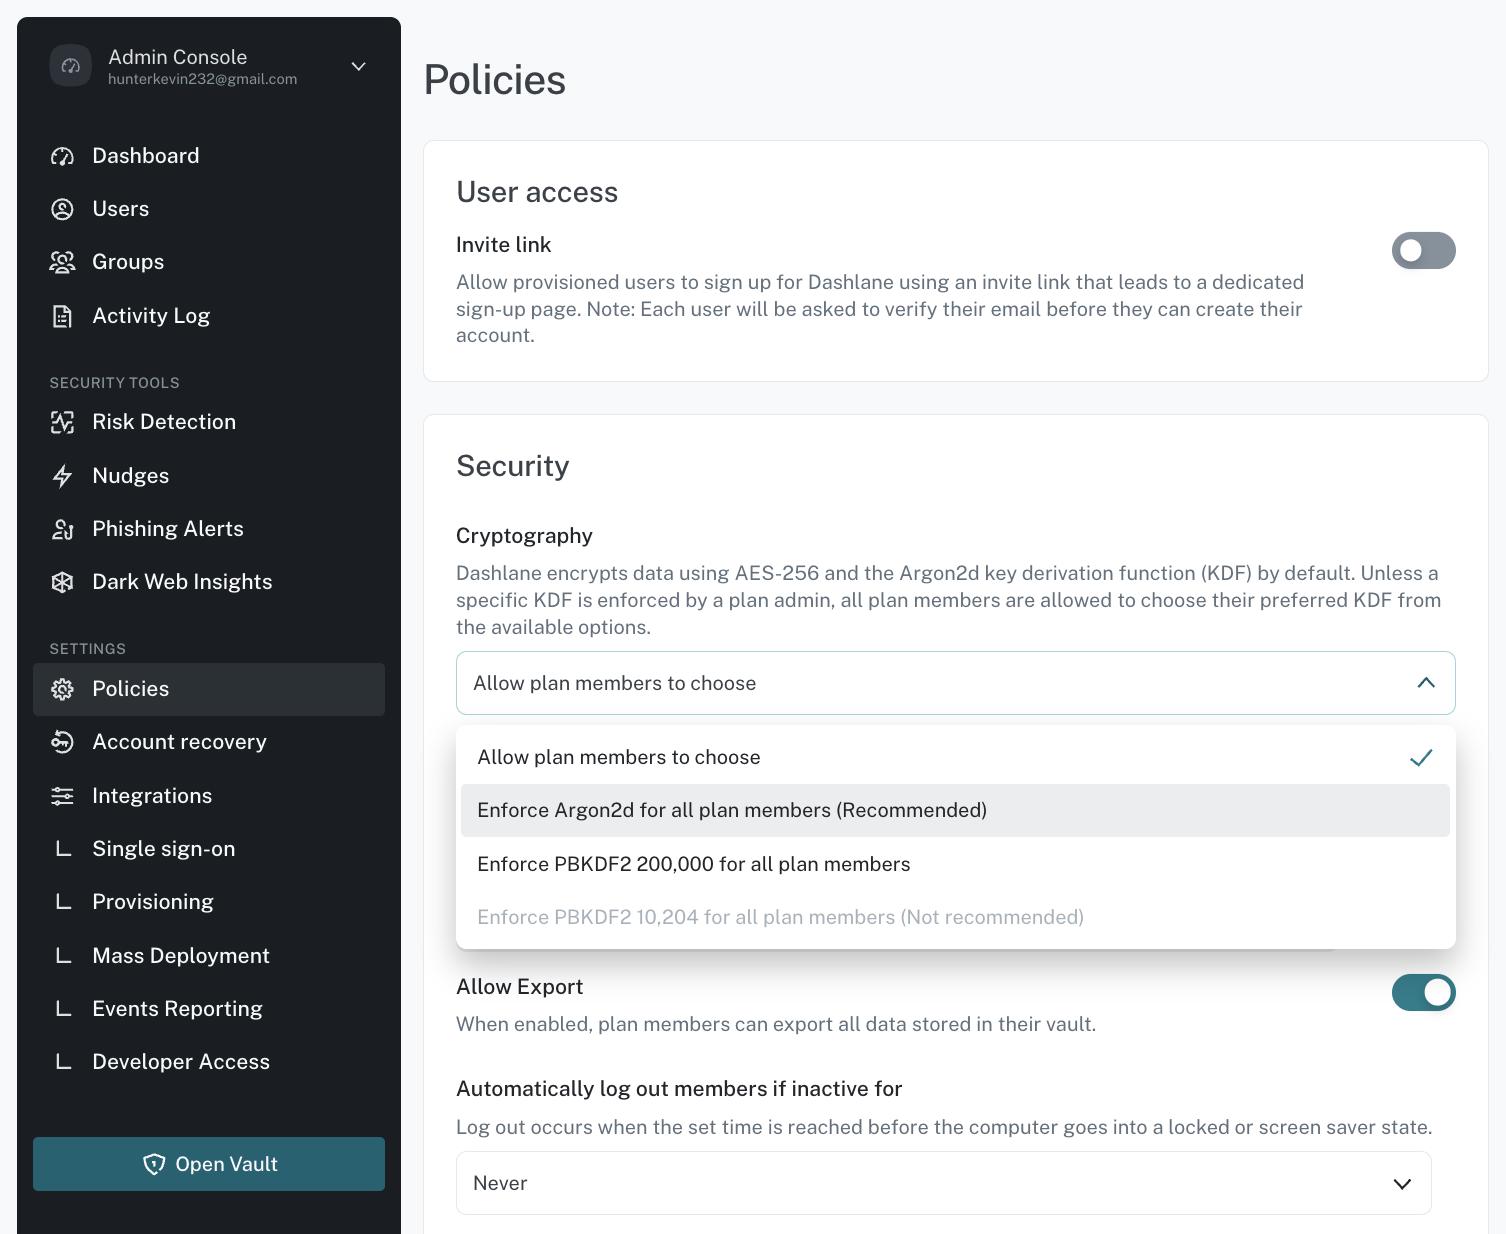The image size is (1506, 1234).
Task: Select Enforce PBKDF2 10,204 not recommended option
Action: pos(956,917)
